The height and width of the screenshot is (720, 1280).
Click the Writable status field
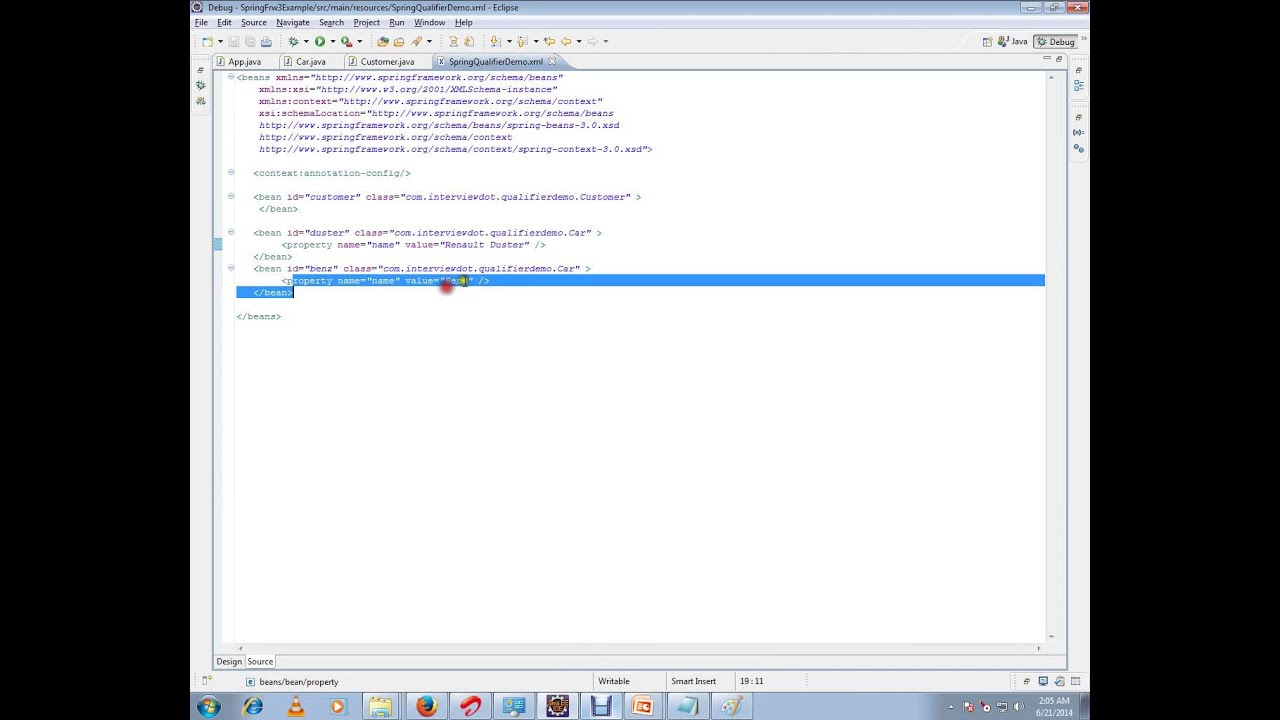tap(614, 681)
